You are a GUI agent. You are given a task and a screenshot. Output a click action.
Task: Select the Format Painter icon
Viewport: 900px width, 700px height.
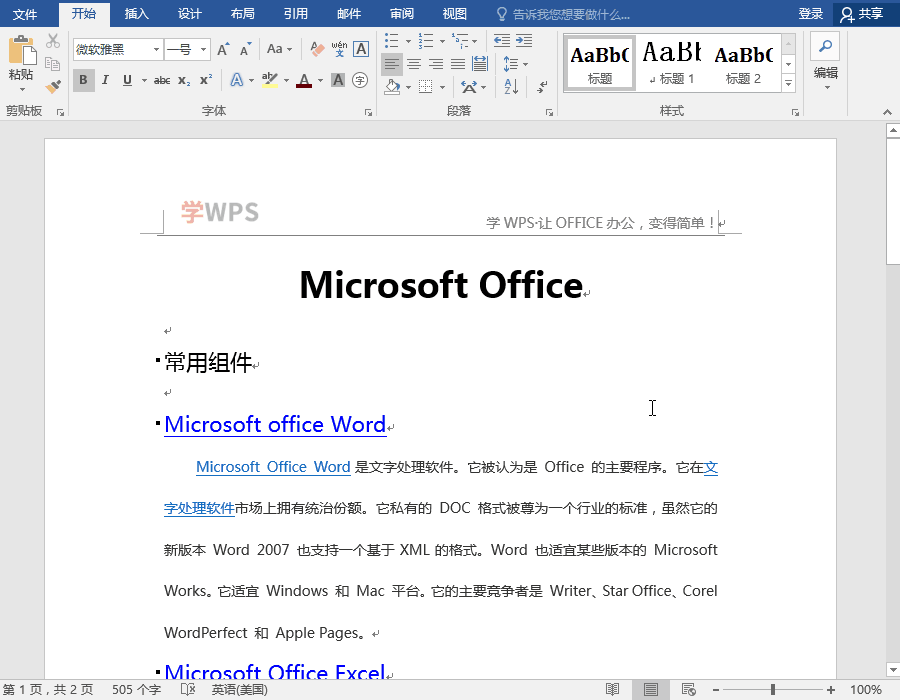tap(52, 85)
